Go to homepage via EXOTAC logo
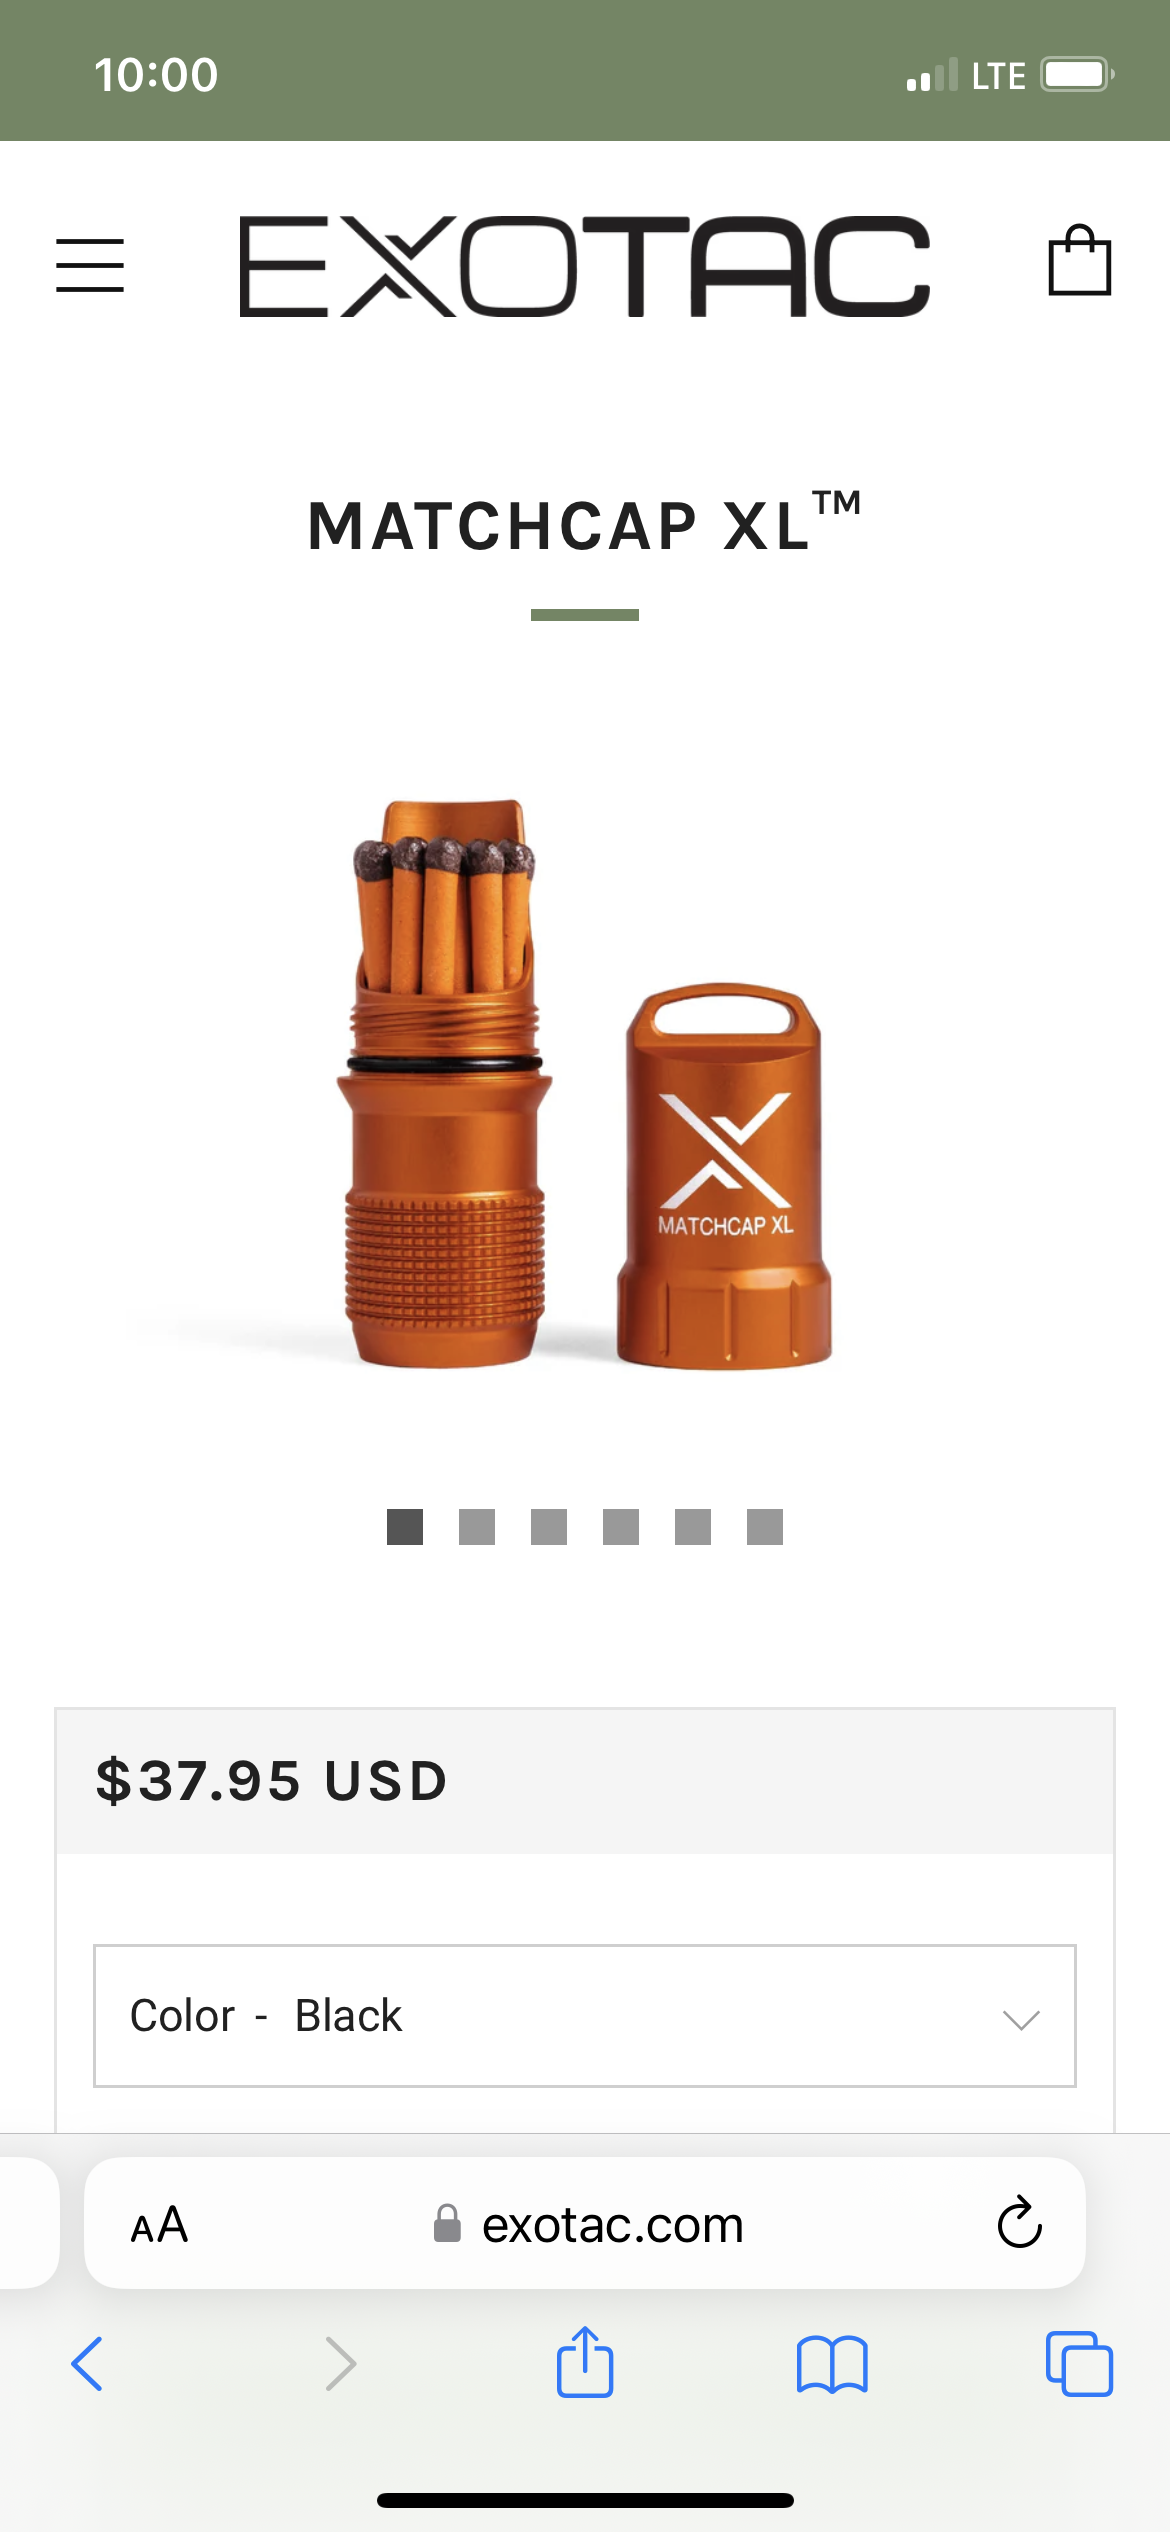 pos(585,266)
